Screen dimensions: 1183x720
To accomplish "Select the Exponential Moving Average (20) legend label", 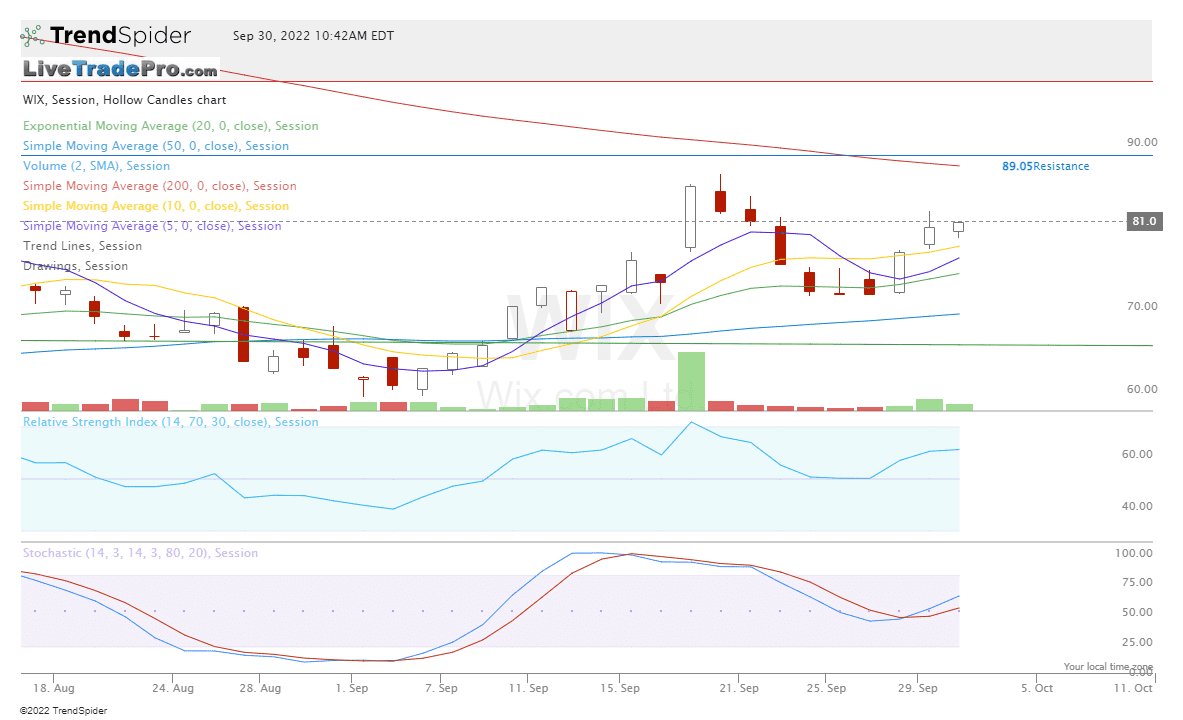I will 170,126.
